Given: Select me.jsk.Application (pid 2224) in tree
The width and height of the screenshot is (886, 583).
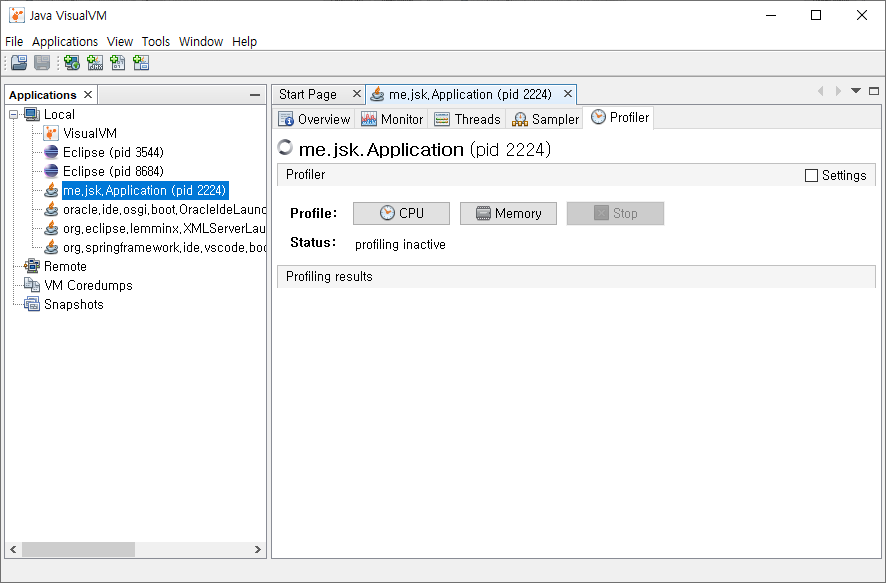Looking at the screenshot, I should (x=145, y=190).
